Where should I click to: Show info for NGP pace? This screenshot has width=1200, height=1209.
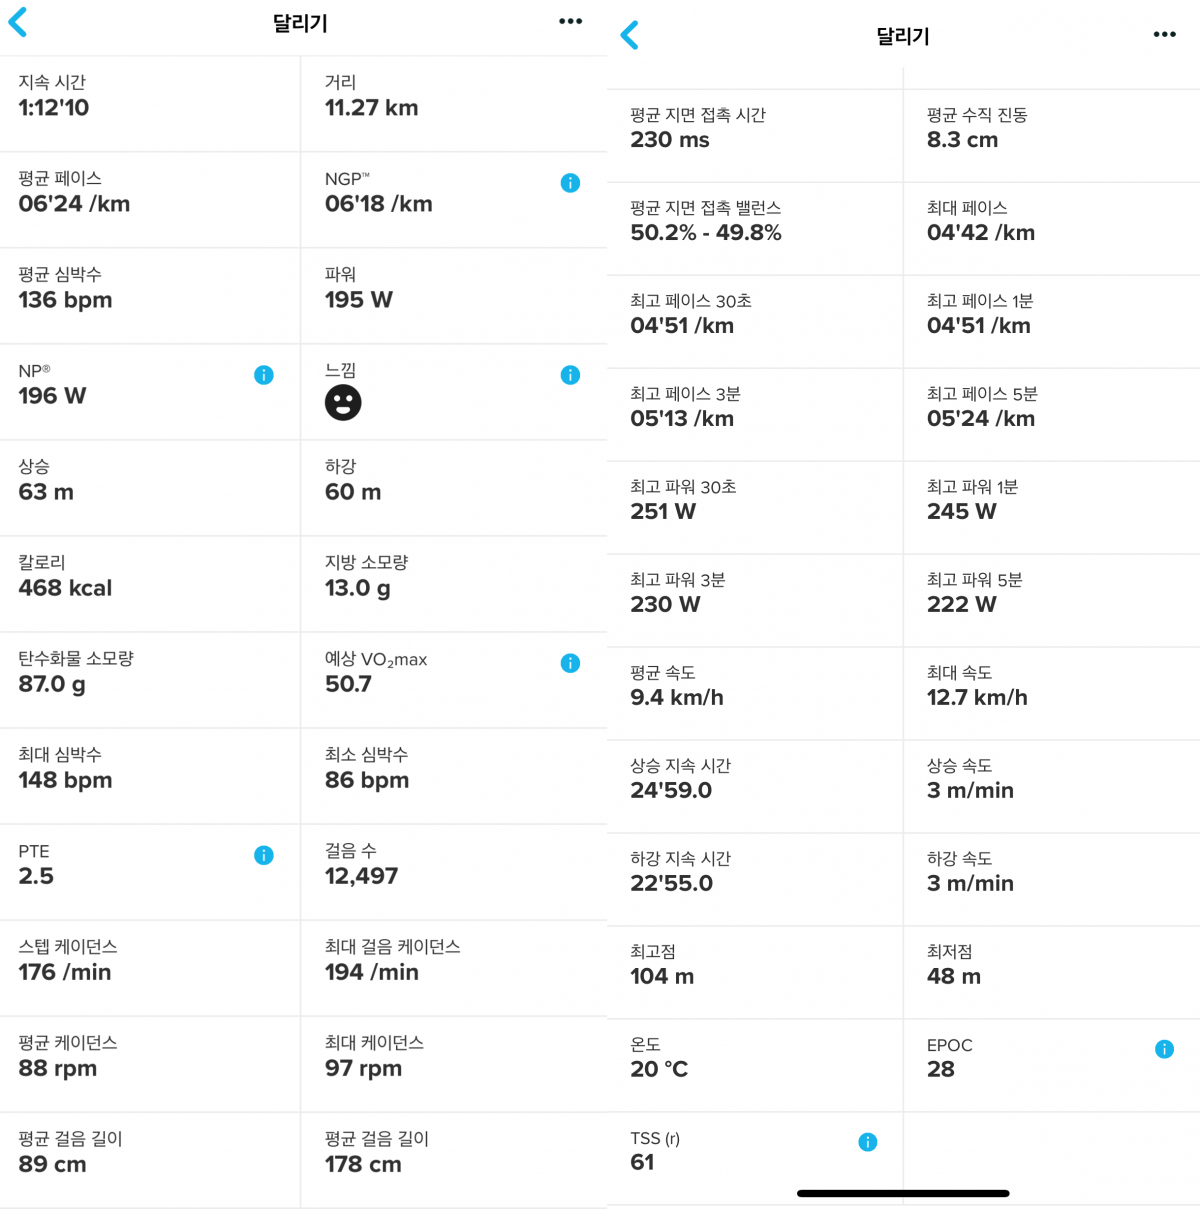pyautogui.click(x=570, y=183)
